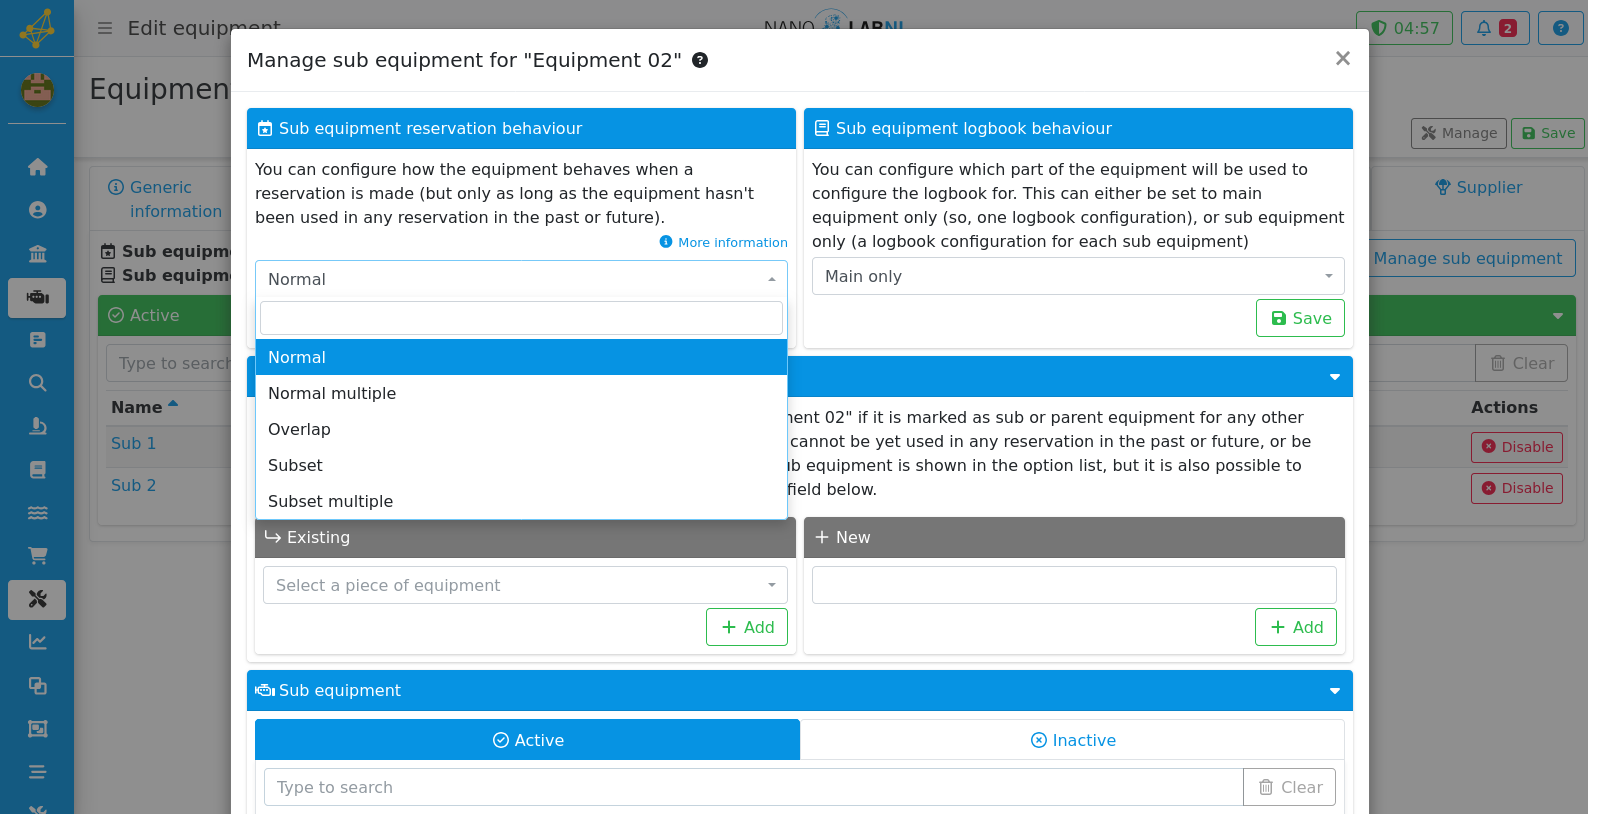The width and height of the screenshot is (1600, 814).
Task: Click the Manage sub equipment button
Action: point(1467,258)
